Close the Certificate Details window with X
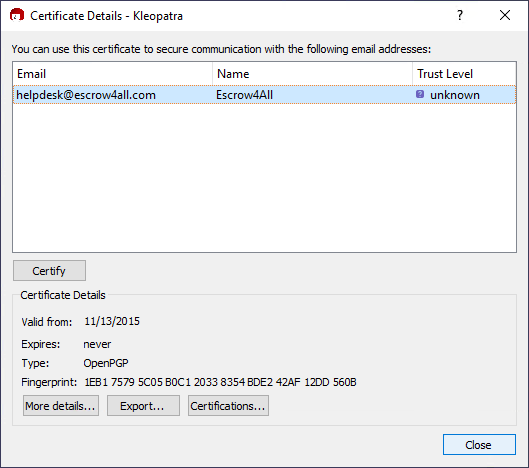 (x=505, y=15)
